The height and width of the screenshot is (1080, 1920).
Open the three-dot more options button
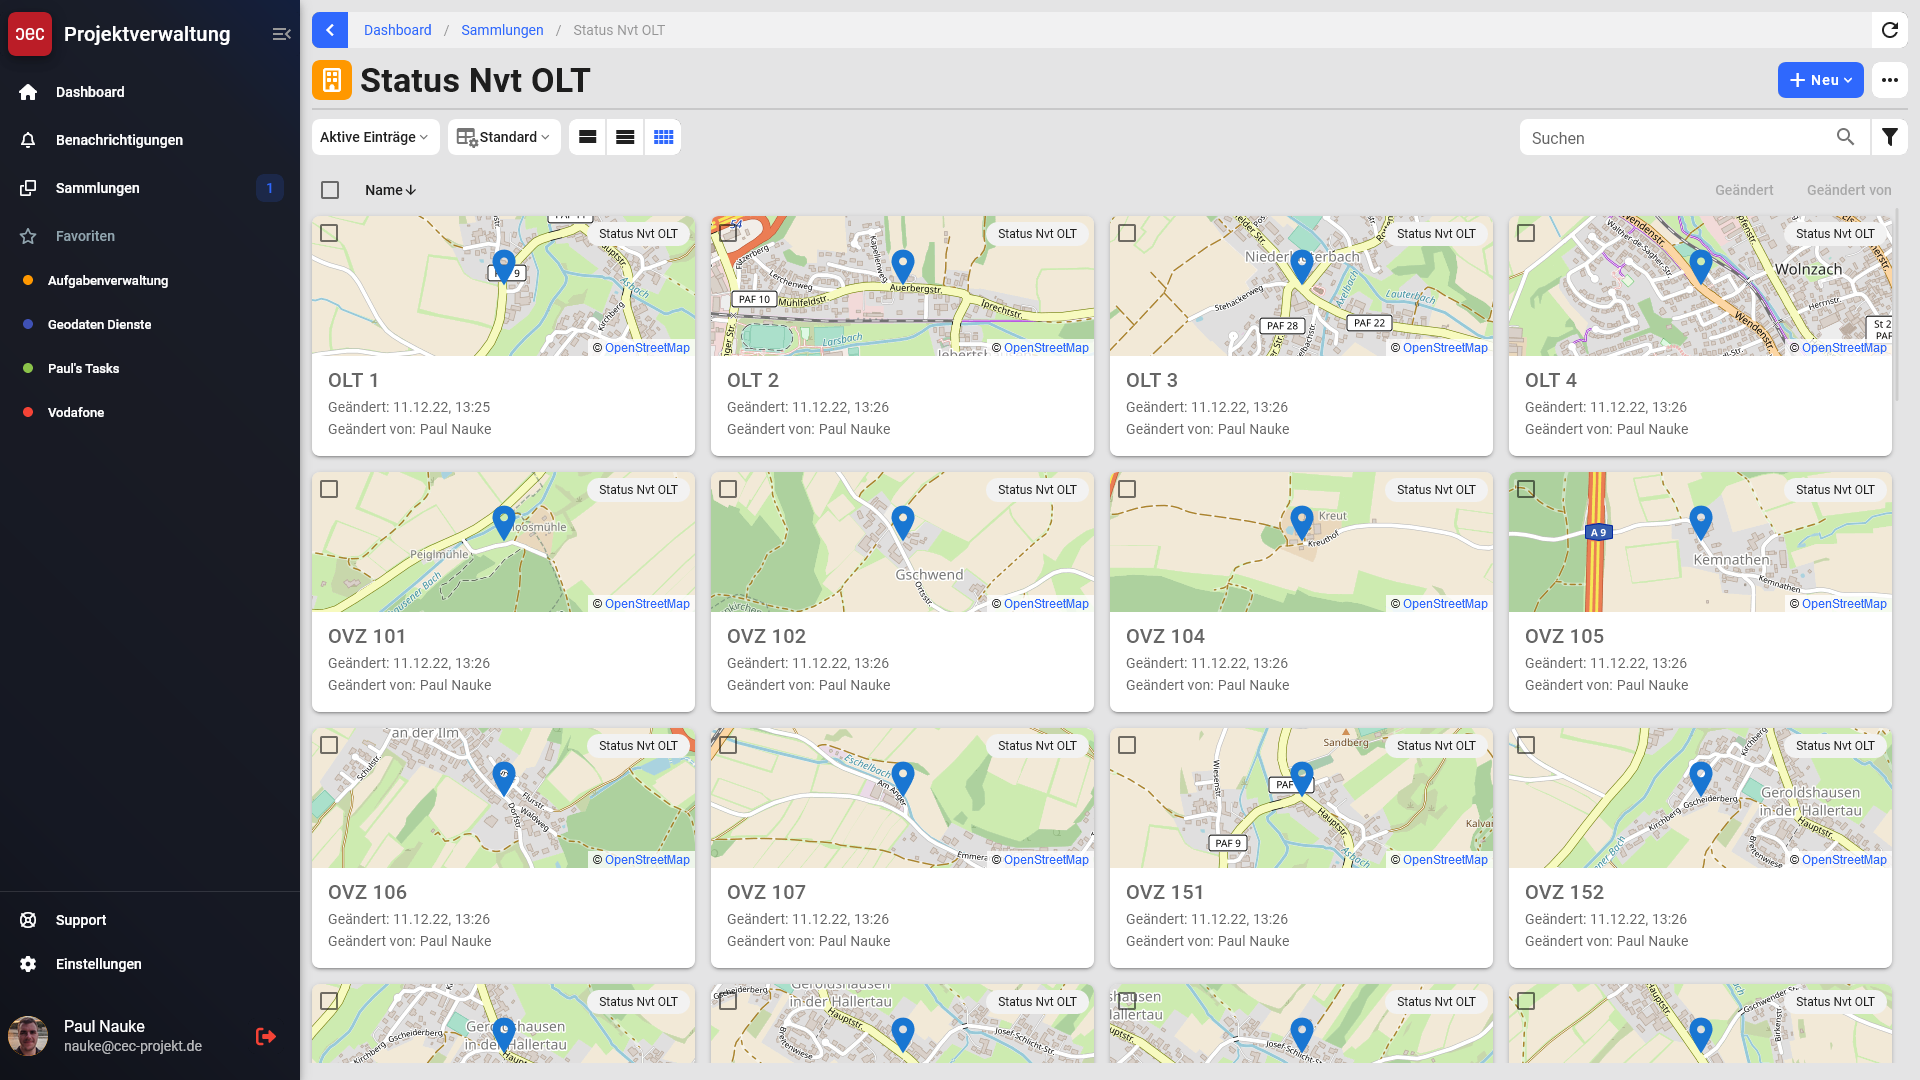click(1889, 80)
